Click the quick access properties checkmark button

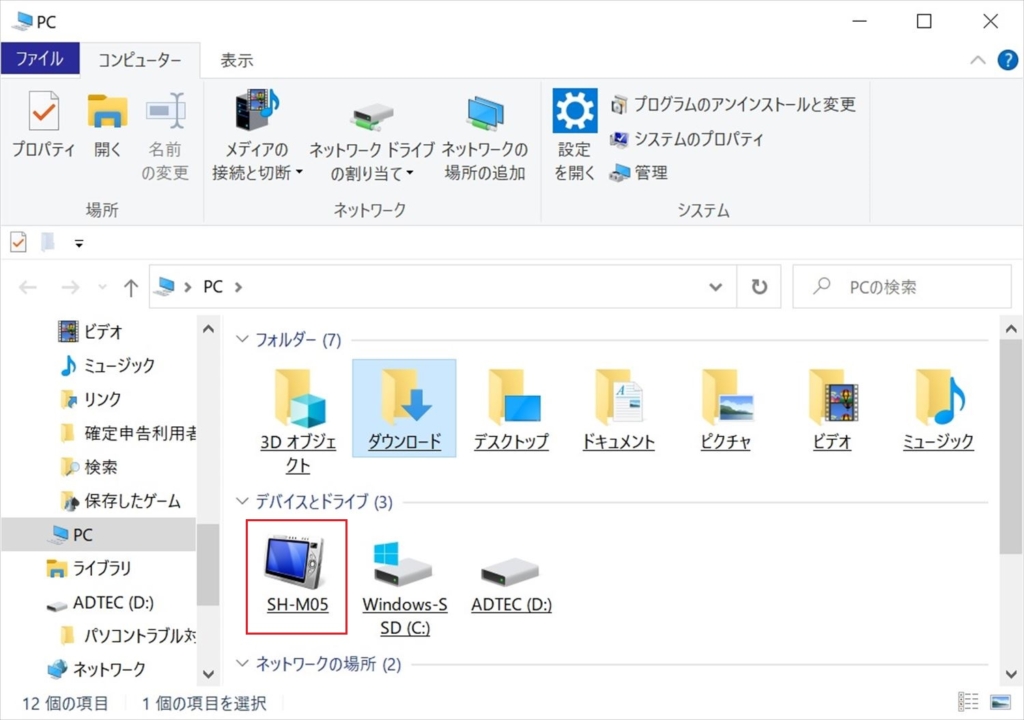tap(18, 242)
